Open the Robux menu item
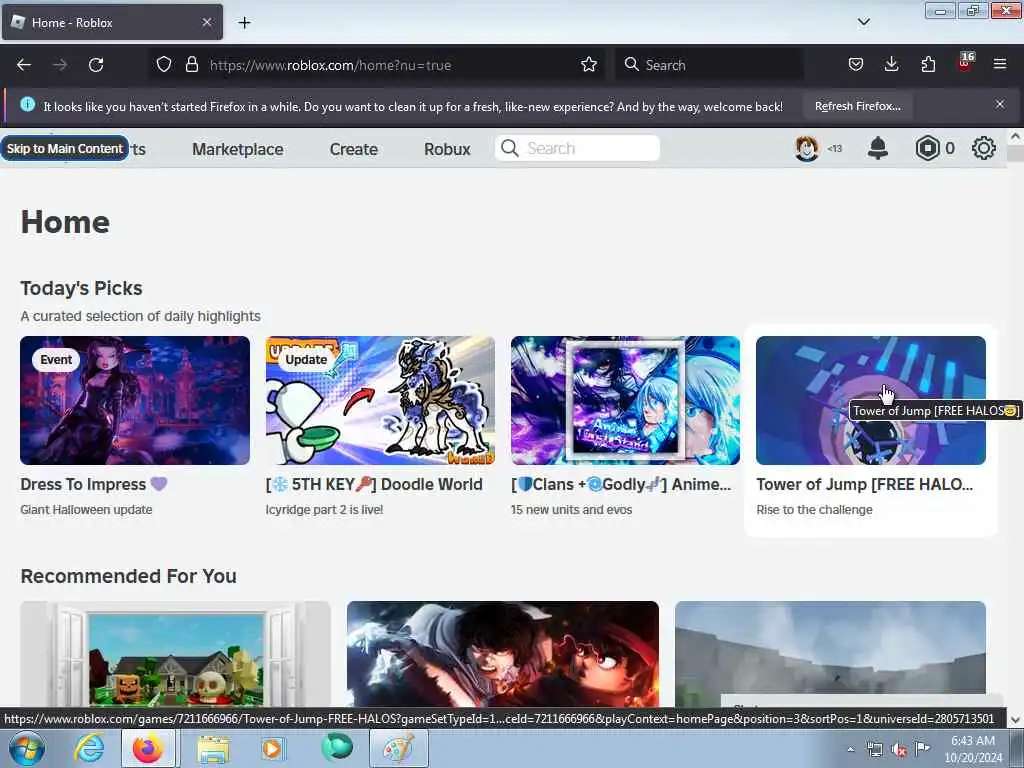Screen dimensions: 1024x768 pyautogui.click(x=447, y=150)
